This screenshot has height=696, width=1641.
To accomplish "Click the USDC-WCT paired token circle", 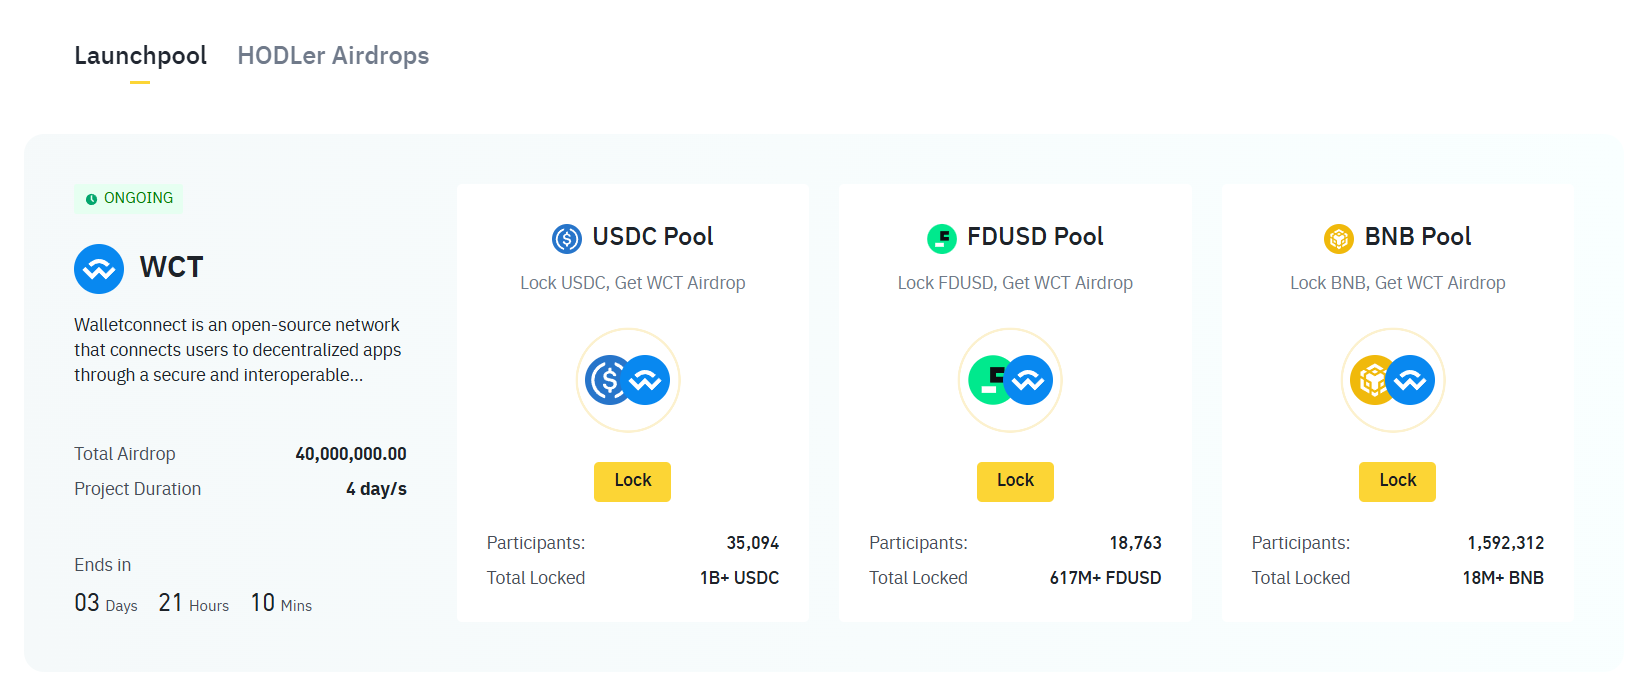I will coord(628,380).
